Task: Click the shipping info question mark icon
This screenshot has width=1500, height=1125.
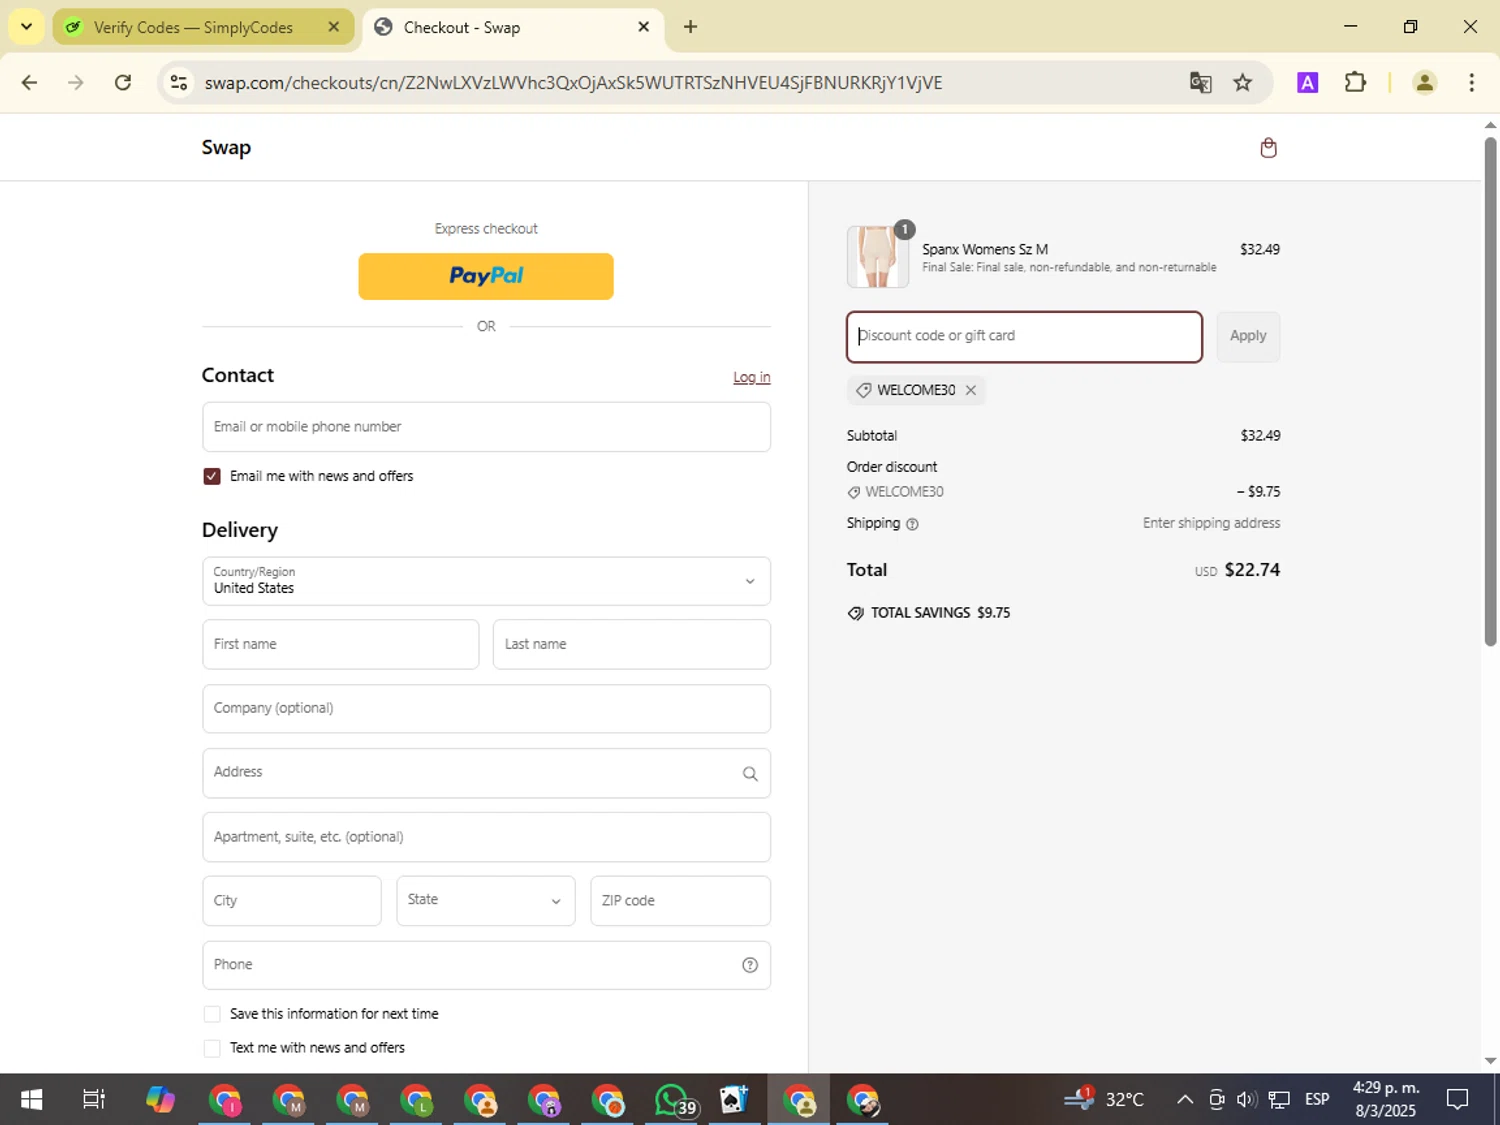Action: click(912, 524)
